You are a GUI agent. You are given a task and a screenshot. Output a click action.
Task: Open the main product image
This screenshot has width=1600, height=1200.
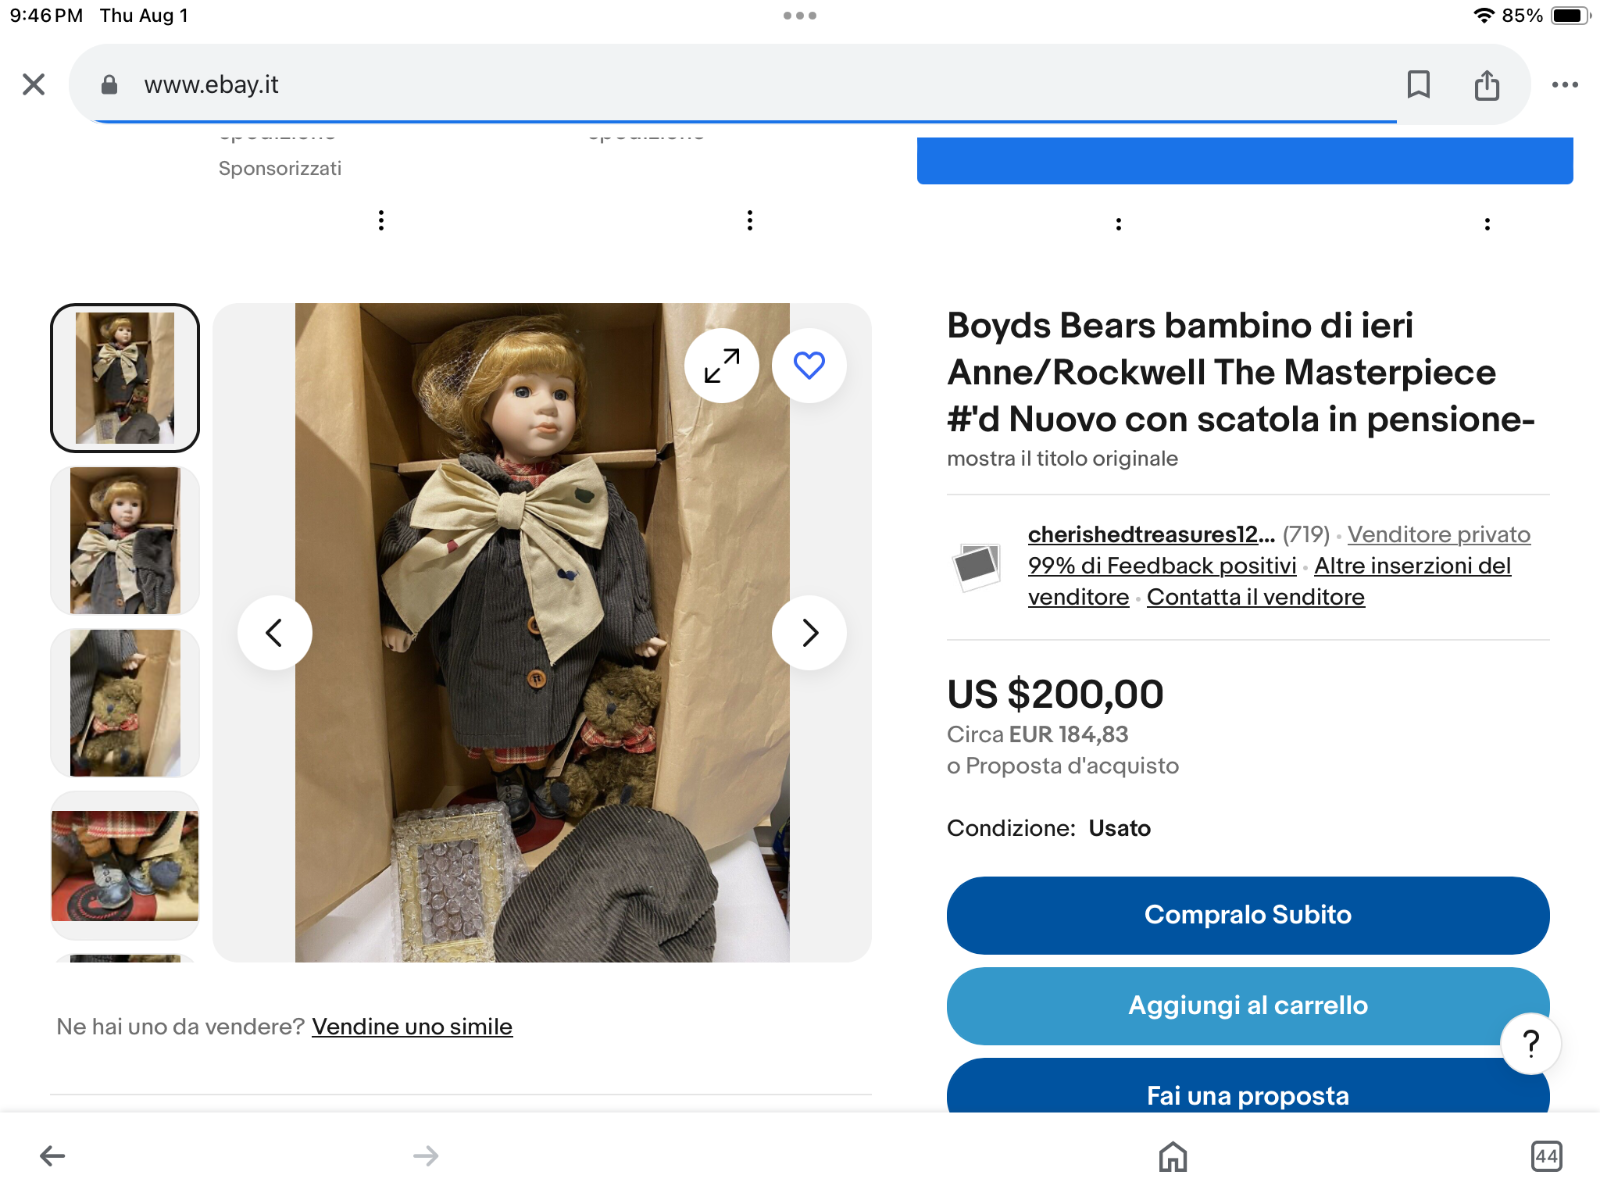(x=542, y=633)
